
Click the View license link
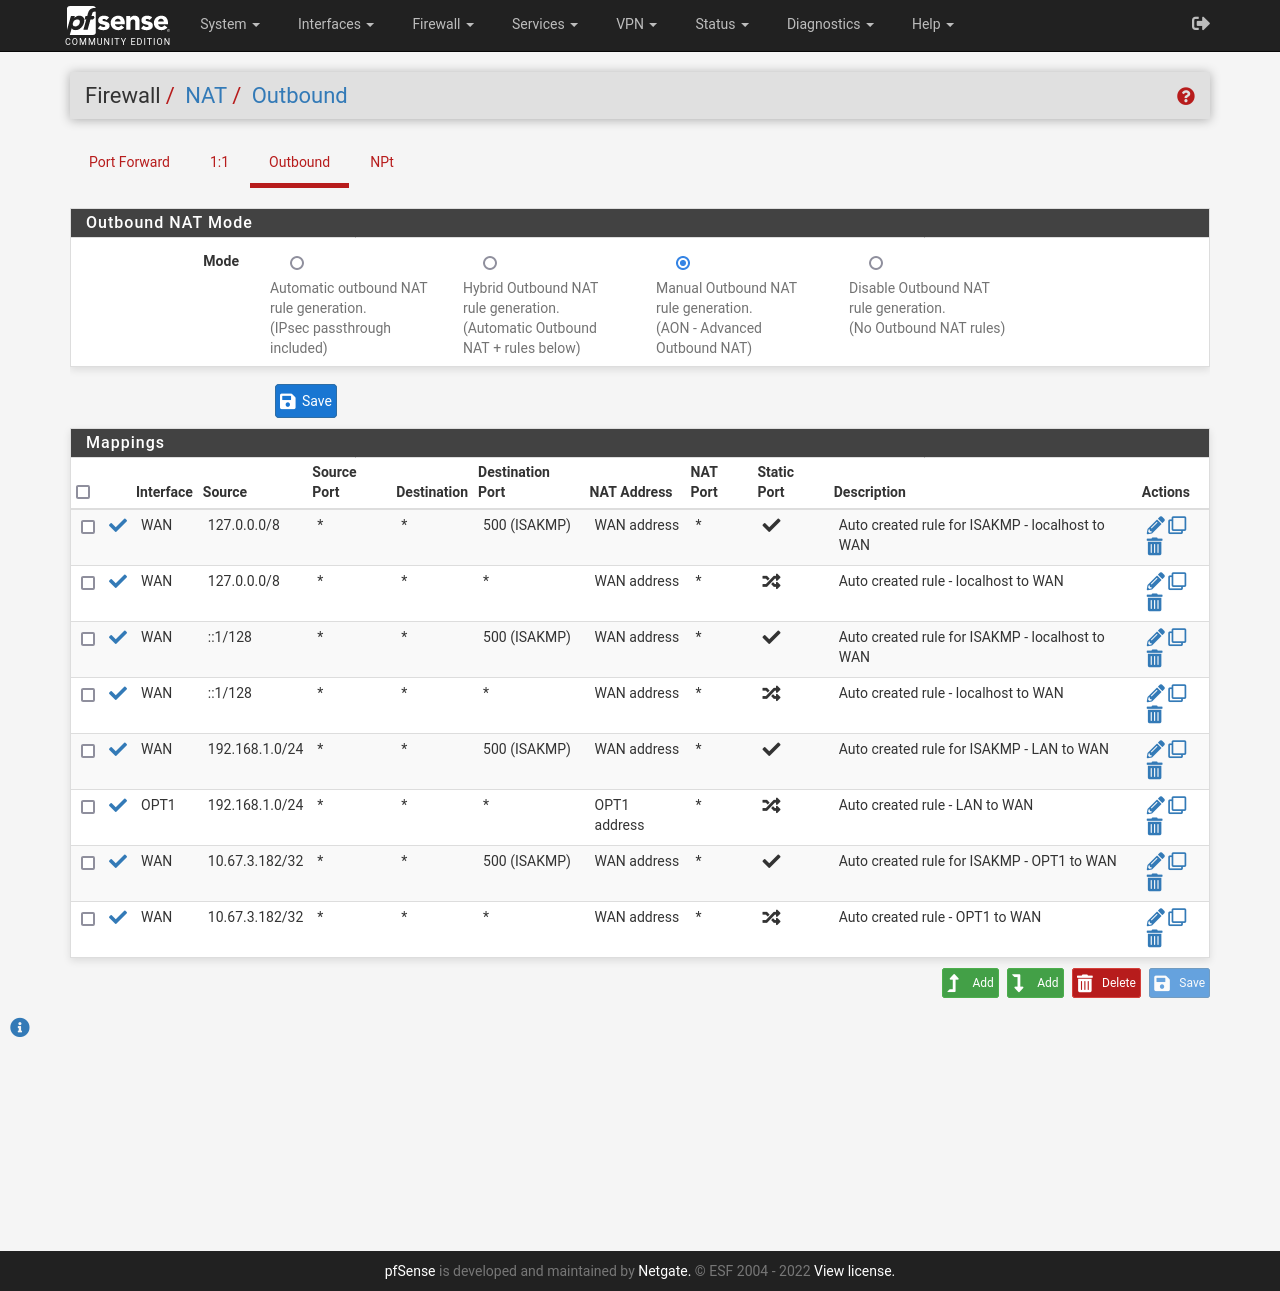pos(853,1271)
